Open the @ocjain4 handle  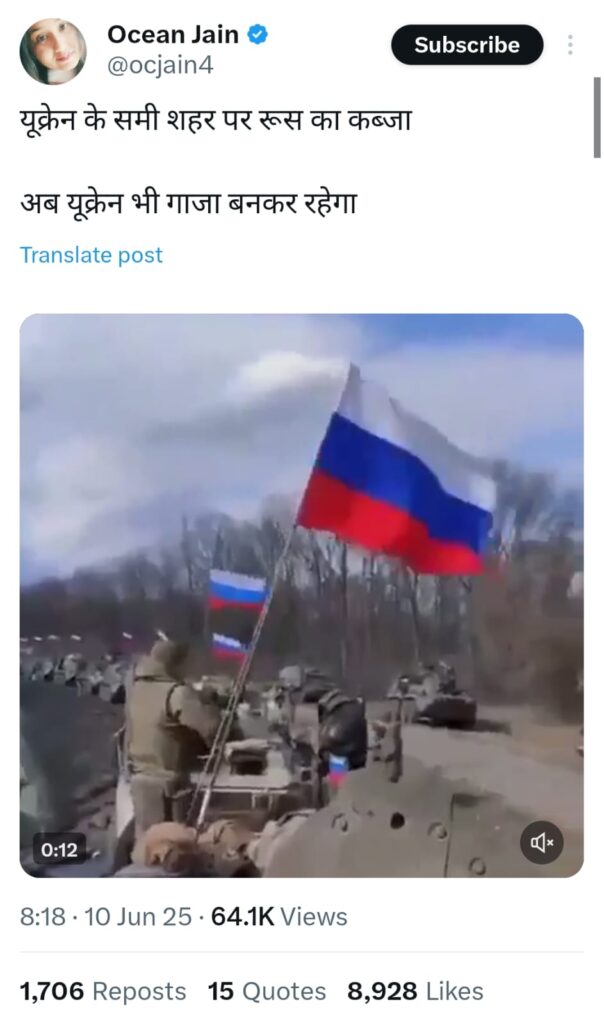coord(160,65)
